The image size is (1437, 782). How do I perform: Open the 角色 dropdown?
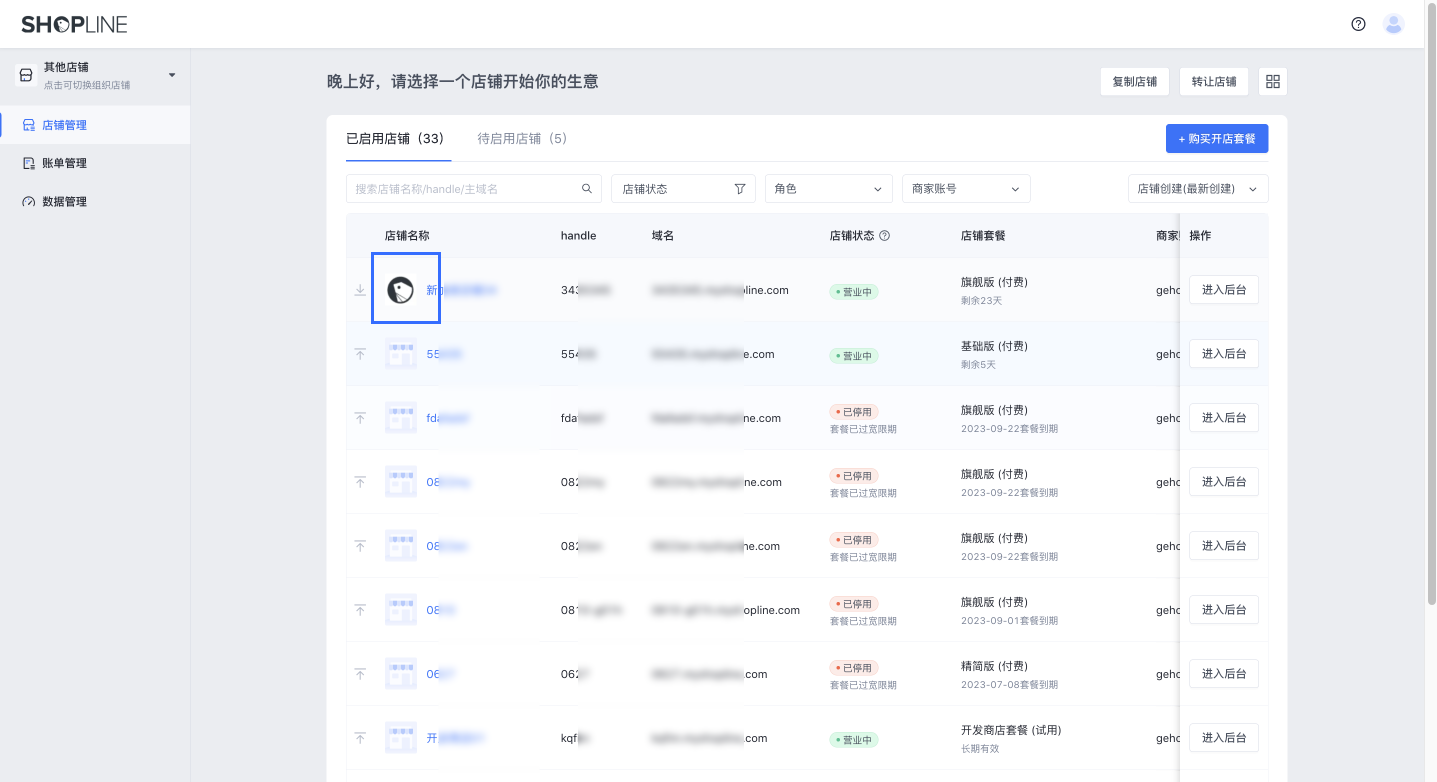829,188
